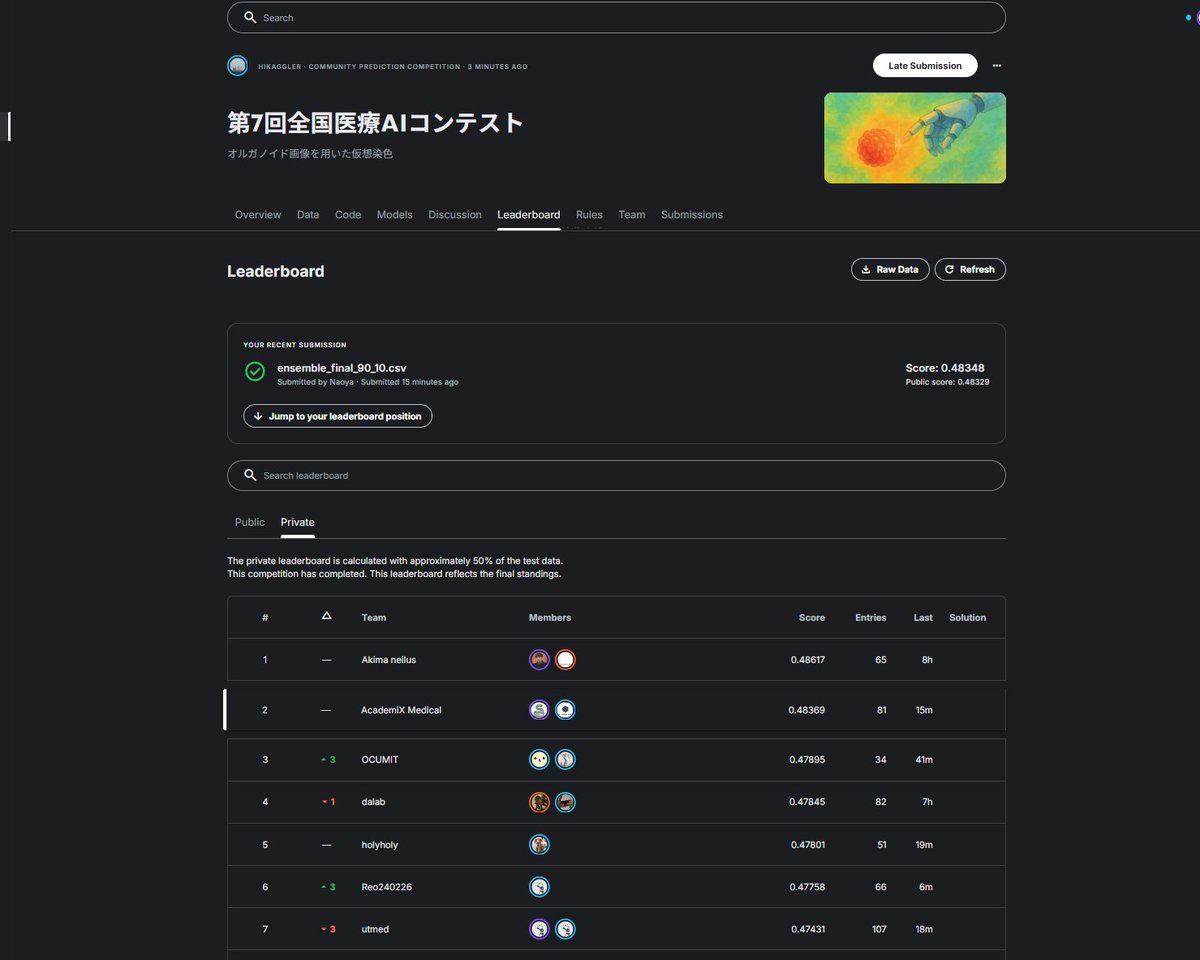Click the Entries column header

[871, 617]
